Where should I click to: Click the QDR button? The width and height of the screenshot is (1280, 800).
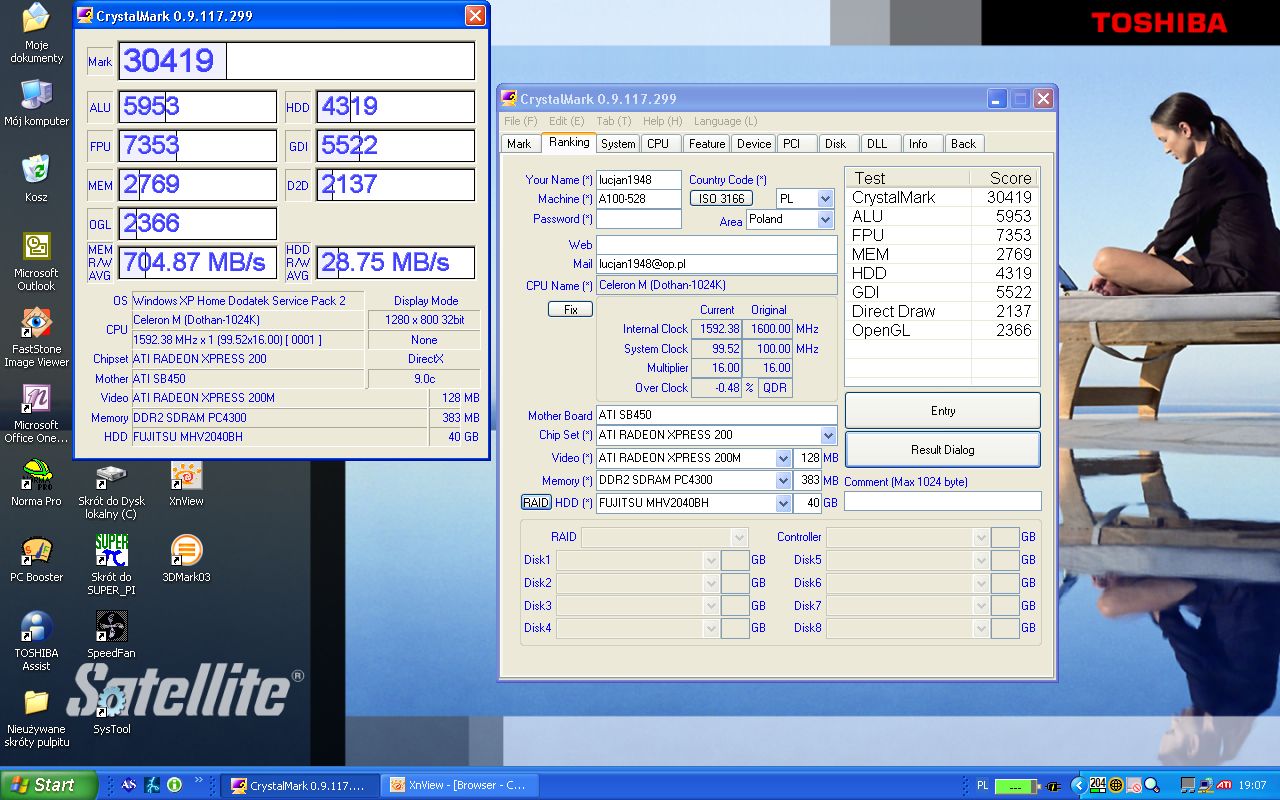tap(774, 388)
